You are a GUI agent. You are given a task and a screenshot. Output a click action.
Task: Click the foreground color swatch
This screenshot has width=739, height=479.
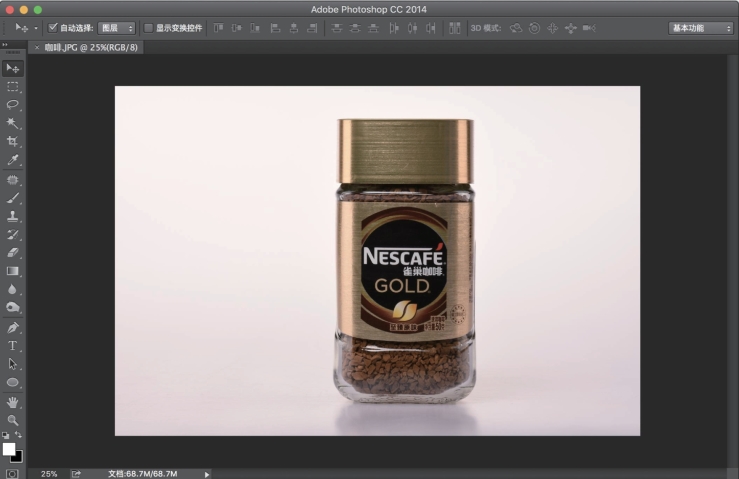[8, 448]
